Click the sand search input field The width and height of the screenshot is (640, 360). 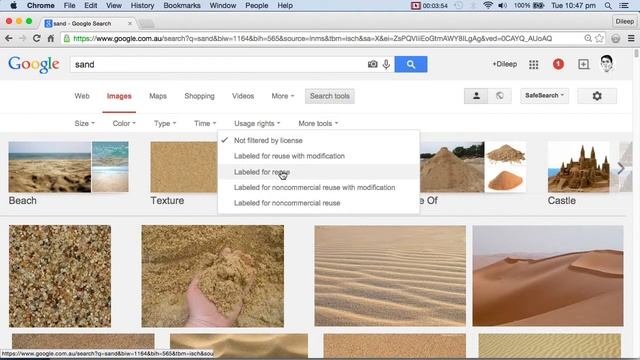[x=218, y=64]
